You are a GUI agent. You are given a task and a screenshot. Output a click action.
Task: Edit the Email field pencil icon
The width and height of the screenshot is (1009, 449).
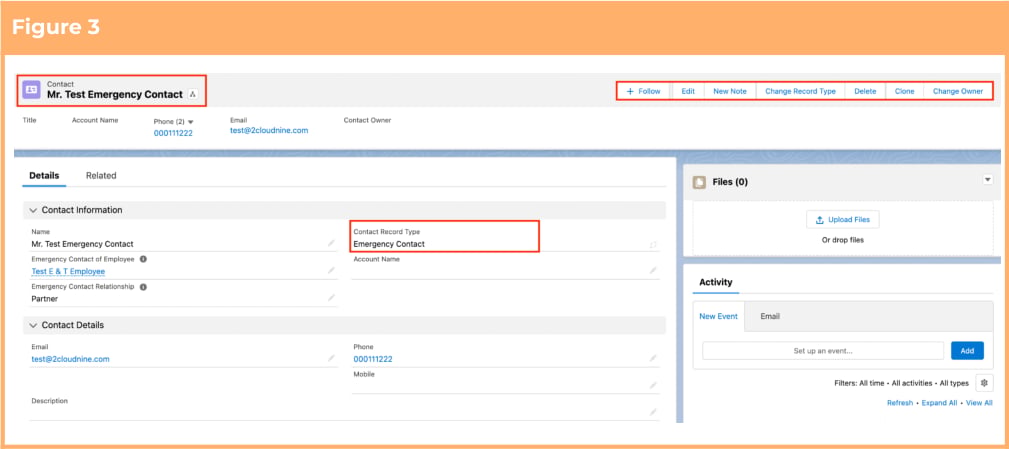click(331, 358)
